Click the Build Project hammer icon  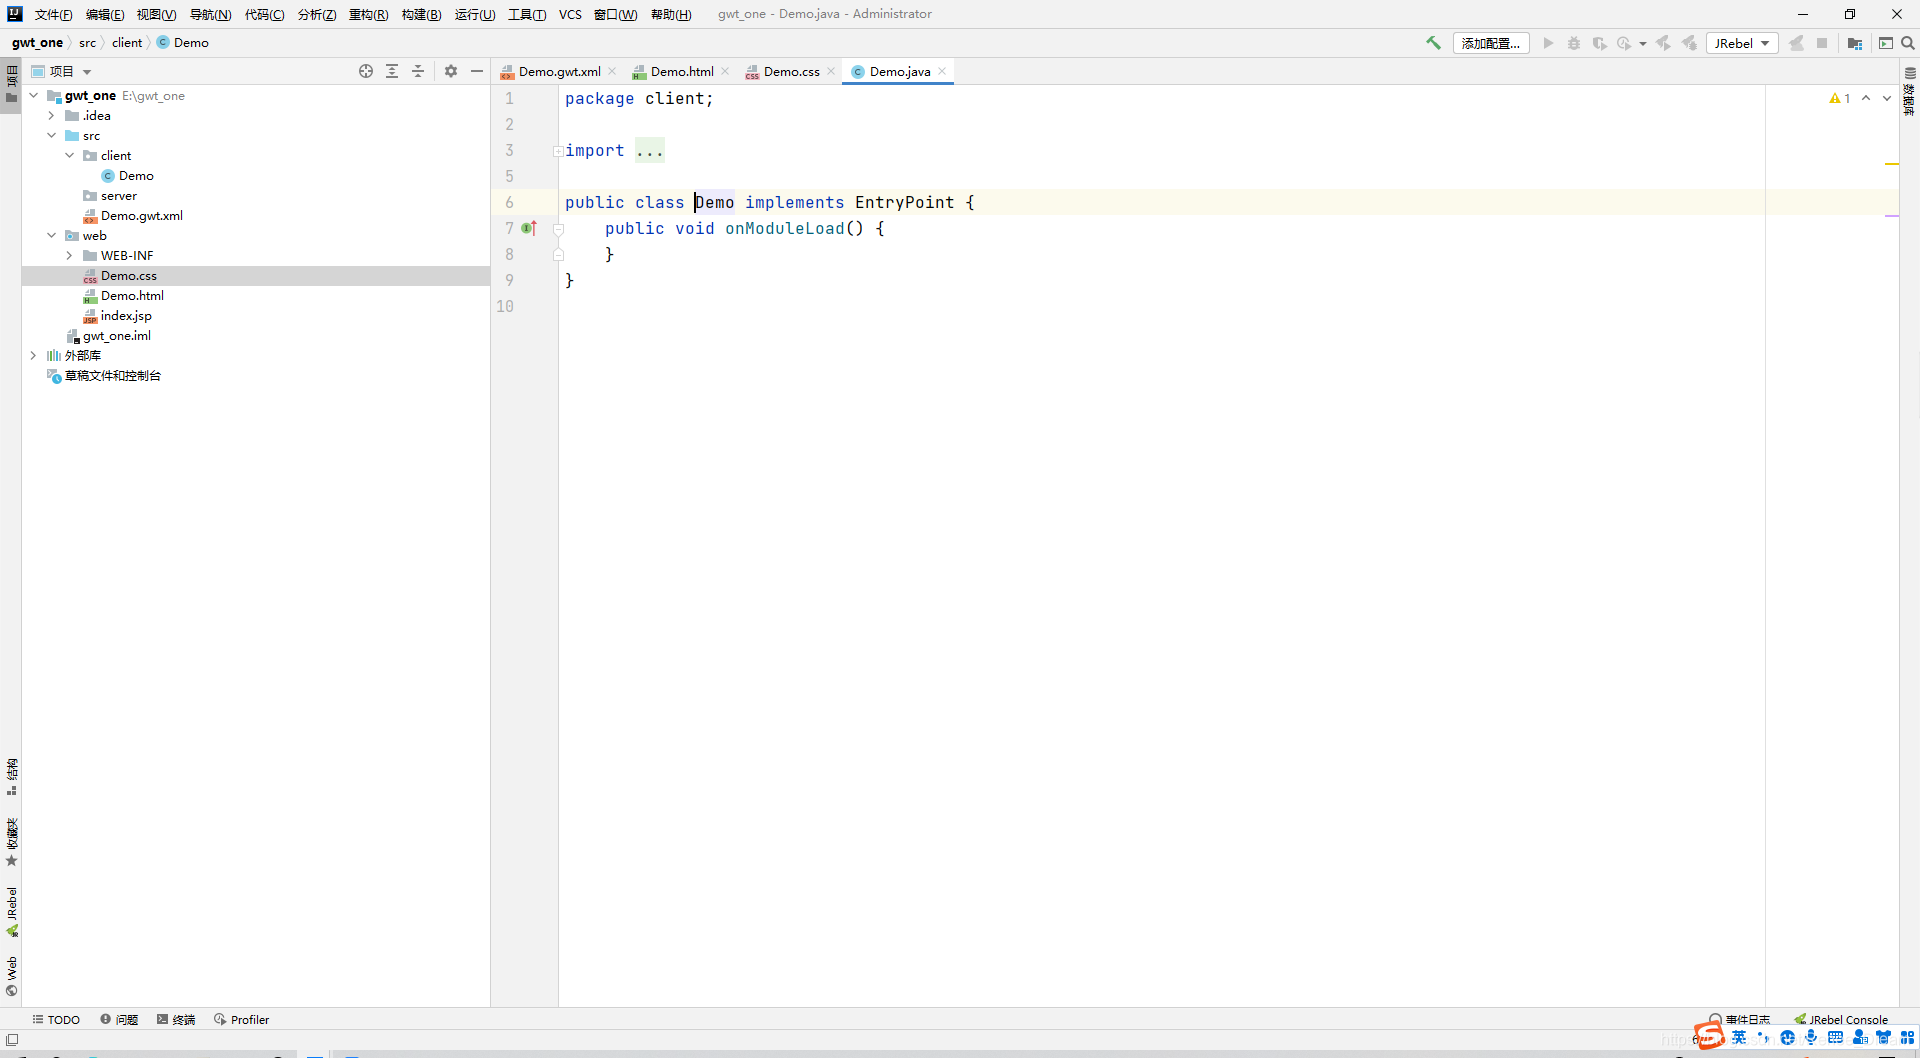1433,43
